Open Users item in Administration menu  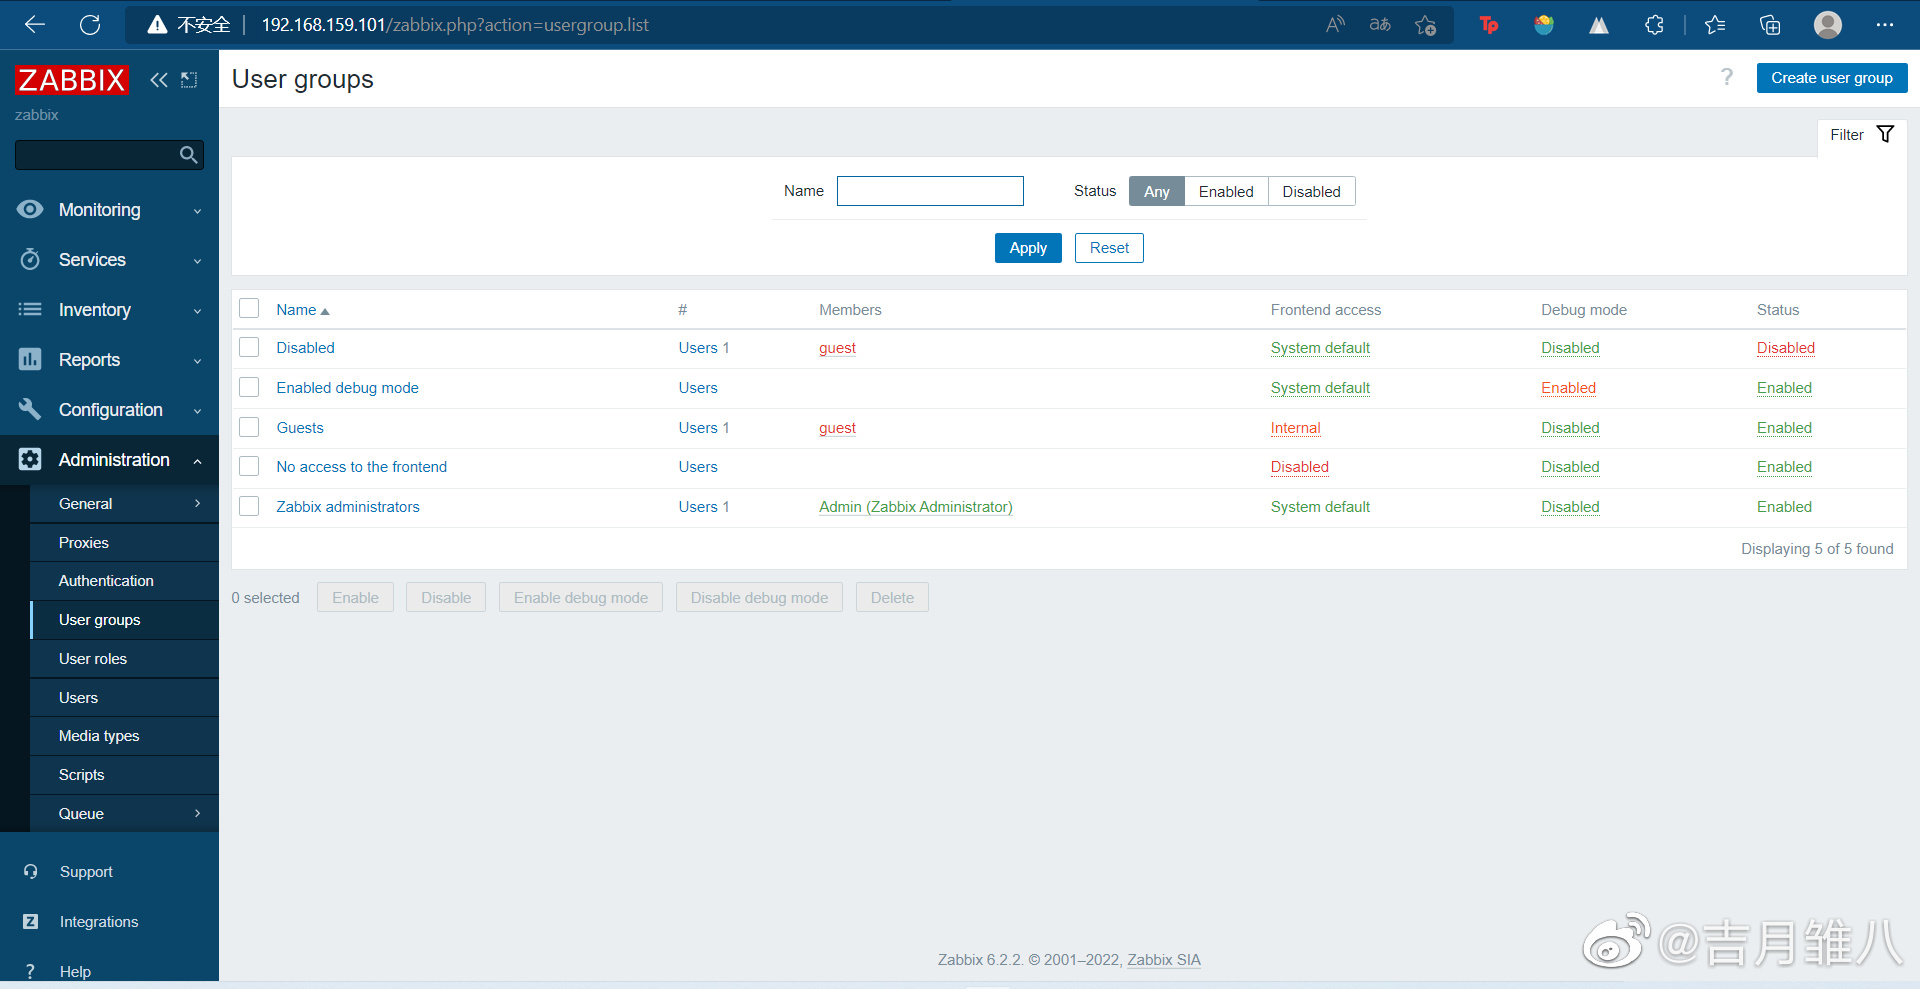[78, 698]
